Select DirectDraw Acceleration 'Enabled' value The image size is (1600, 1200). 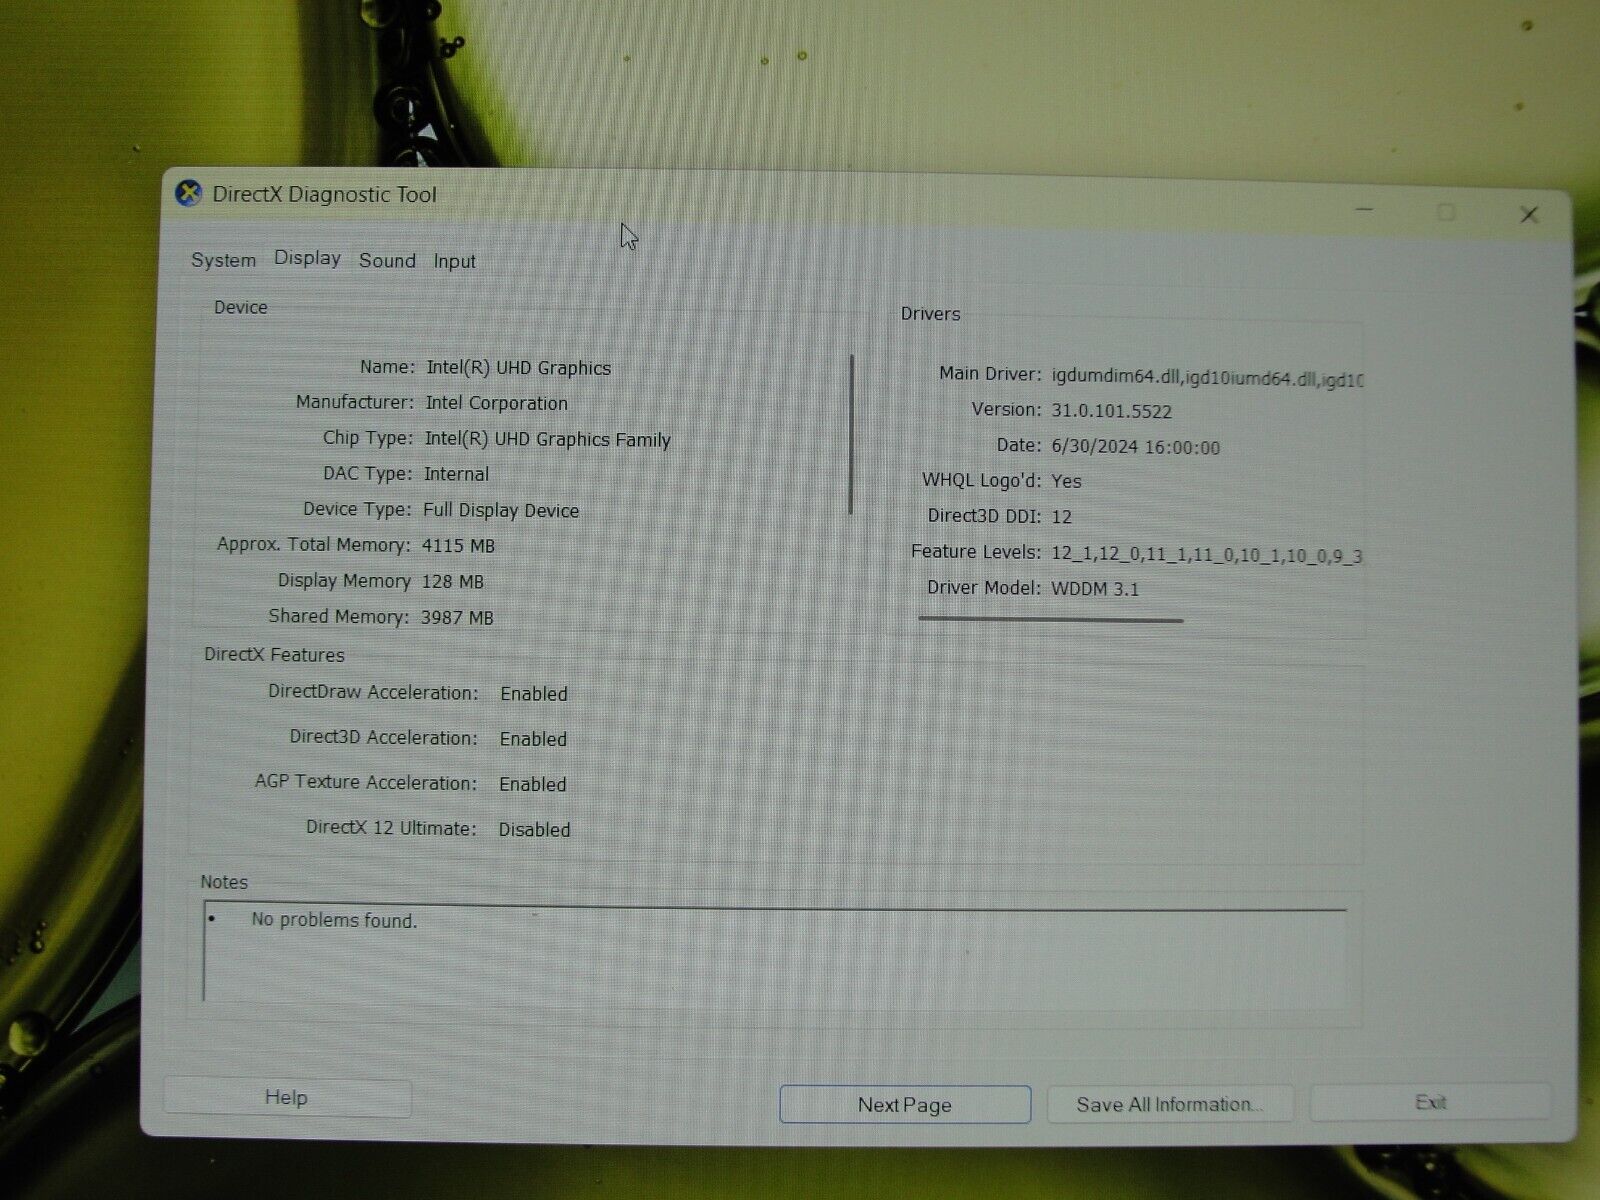click(x=534, y=694)
